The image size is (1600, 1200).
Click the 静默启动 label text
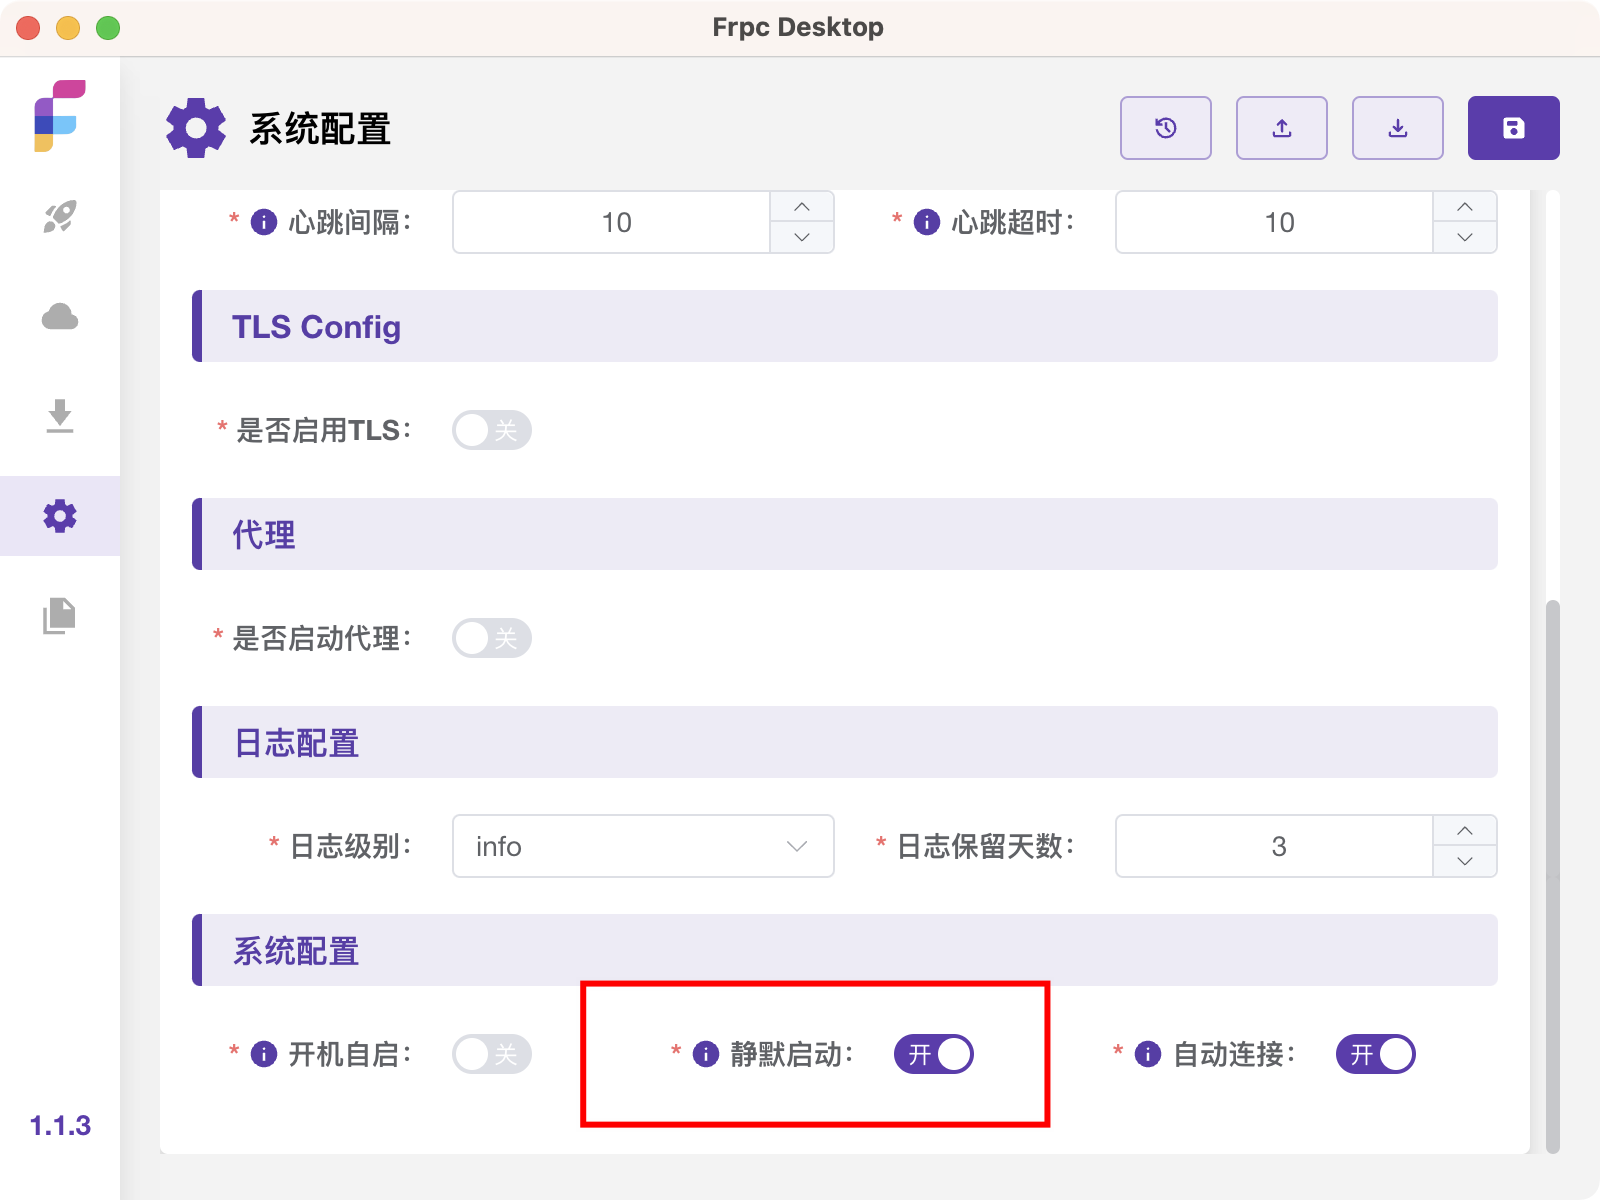click(x=791, y=1054)
